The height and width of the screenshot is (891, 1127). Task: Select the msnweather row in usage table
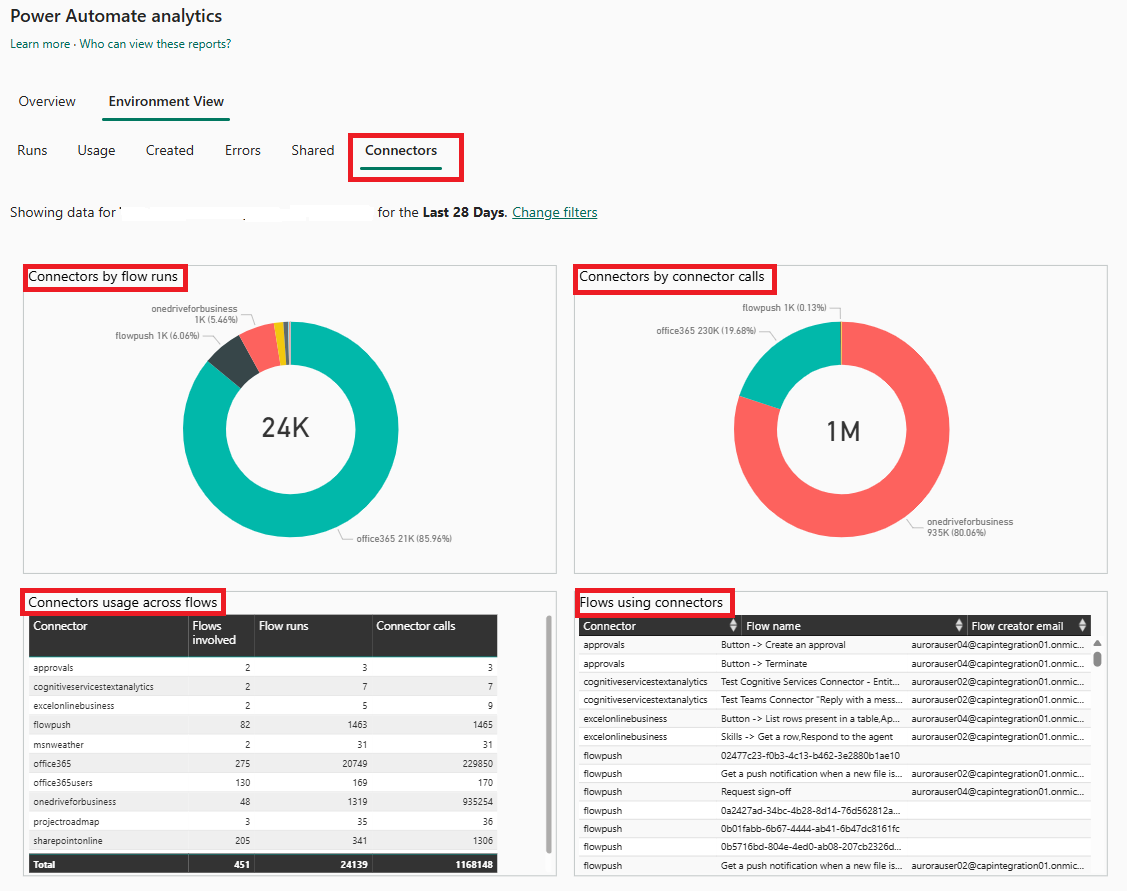[x=263, y=744]
